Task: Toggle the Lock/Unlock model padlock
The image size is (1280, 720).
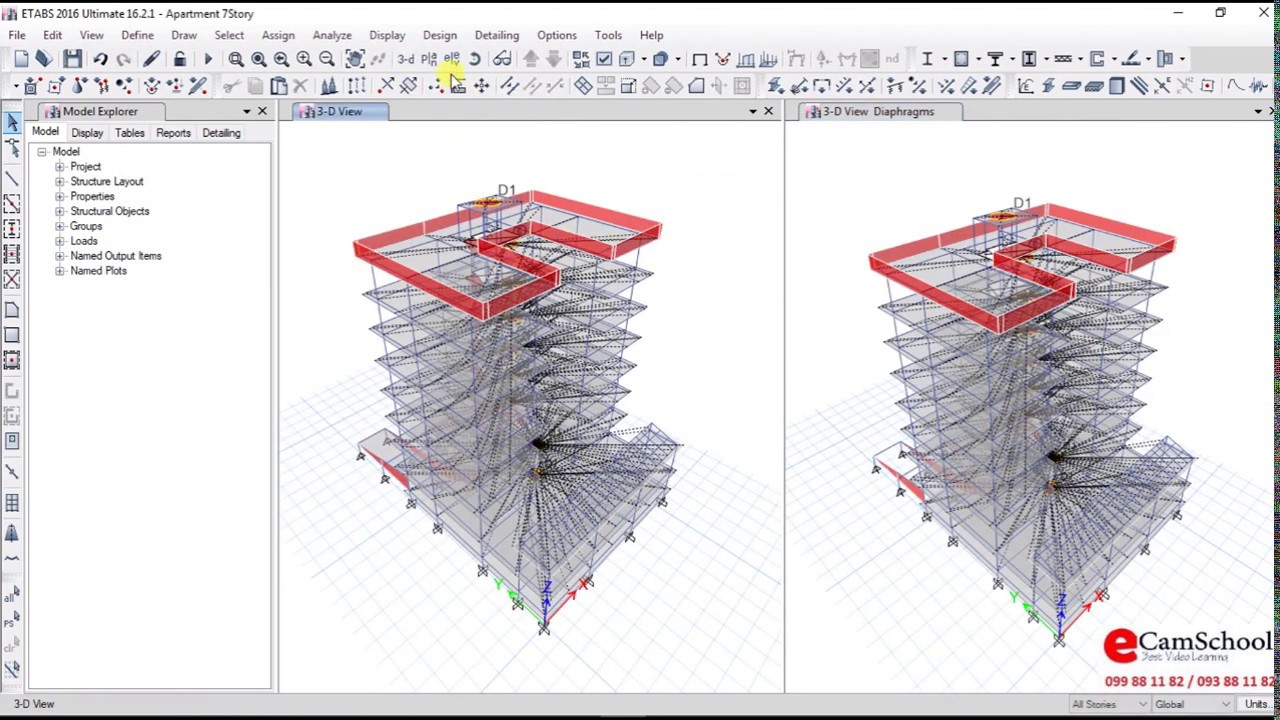Action: coord(179,59)
